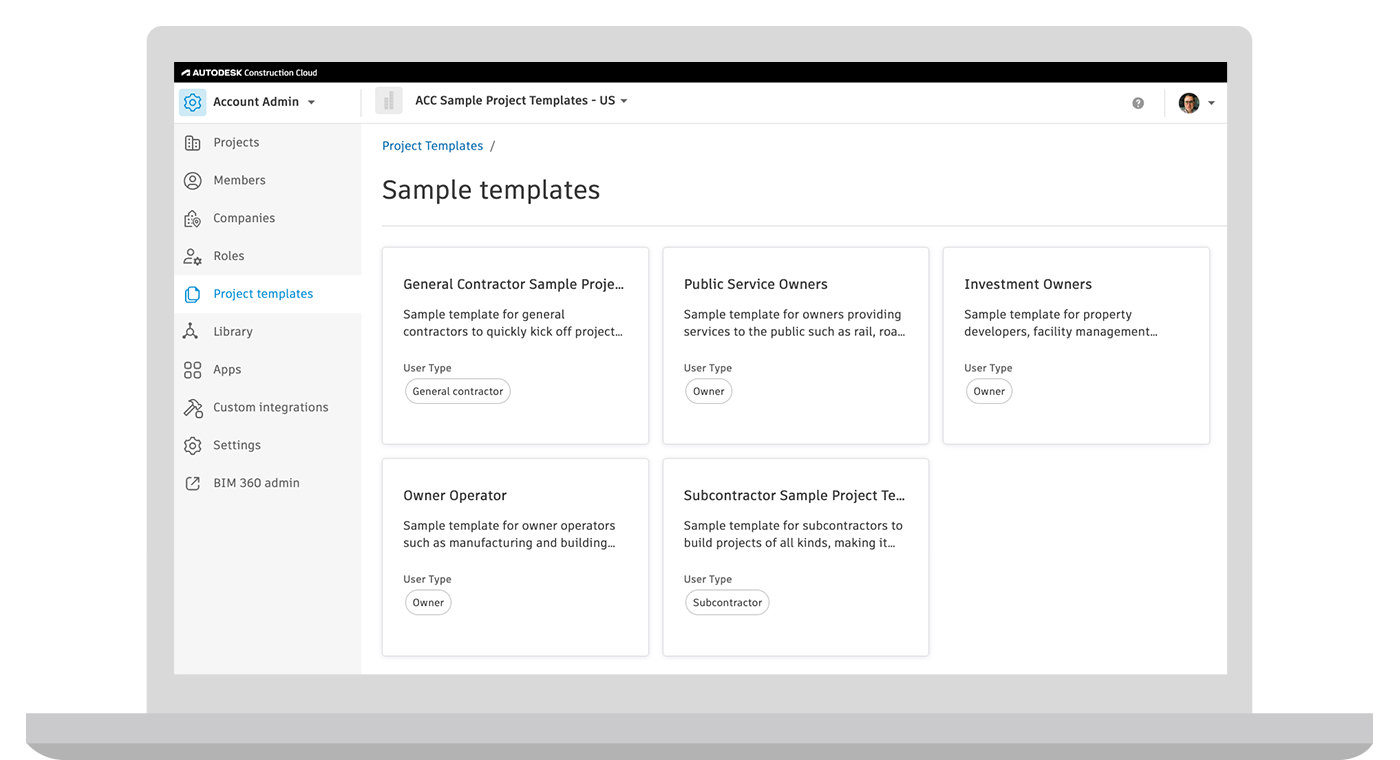
Task: Click the Library nodes icon
Action: (190, 332)
